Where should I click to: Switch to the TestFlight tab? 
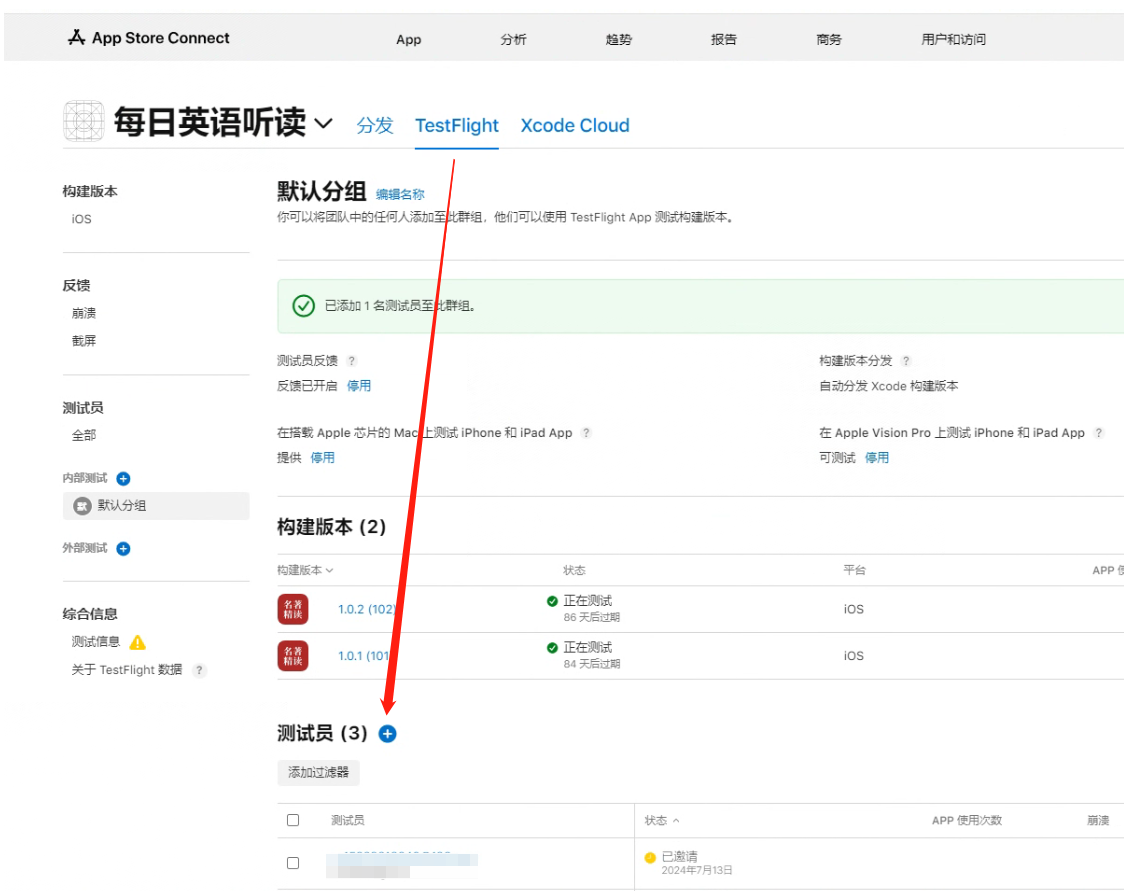(x=457, y=125)
